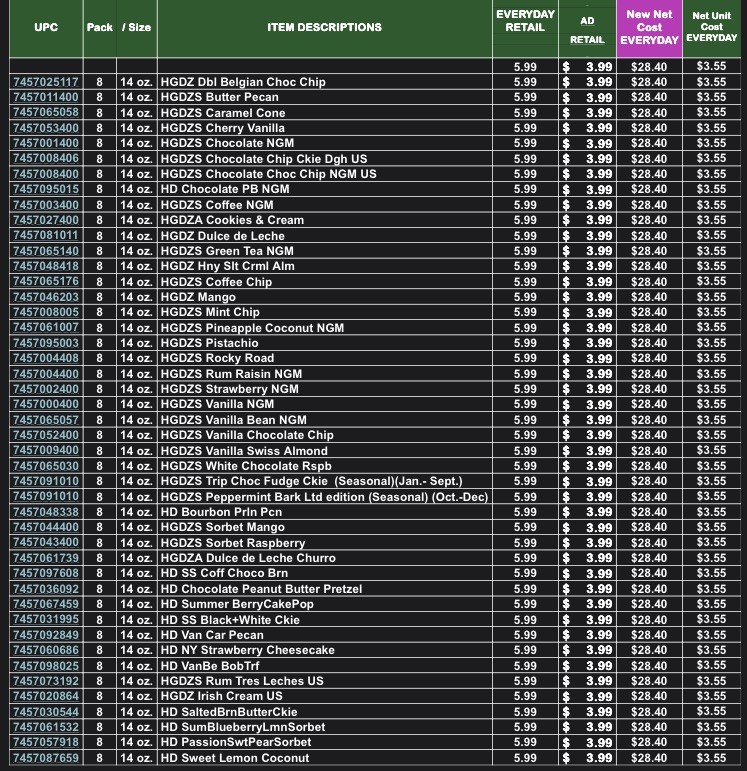Select the HGDZS Rocky Road item cell
Screen dimensions: 747x771
click(216, 358)
